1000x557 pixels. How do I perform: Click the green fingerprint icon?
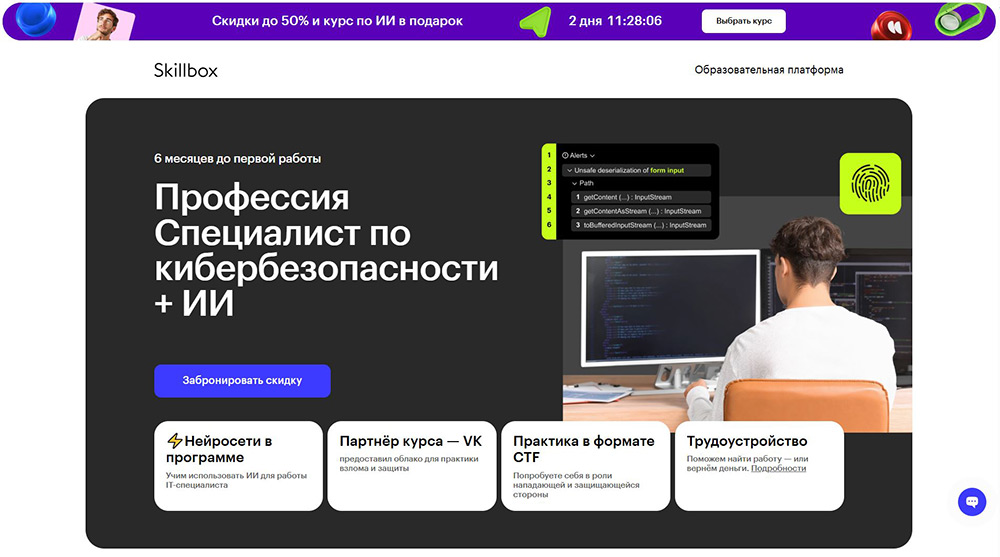tap(871, 184)
